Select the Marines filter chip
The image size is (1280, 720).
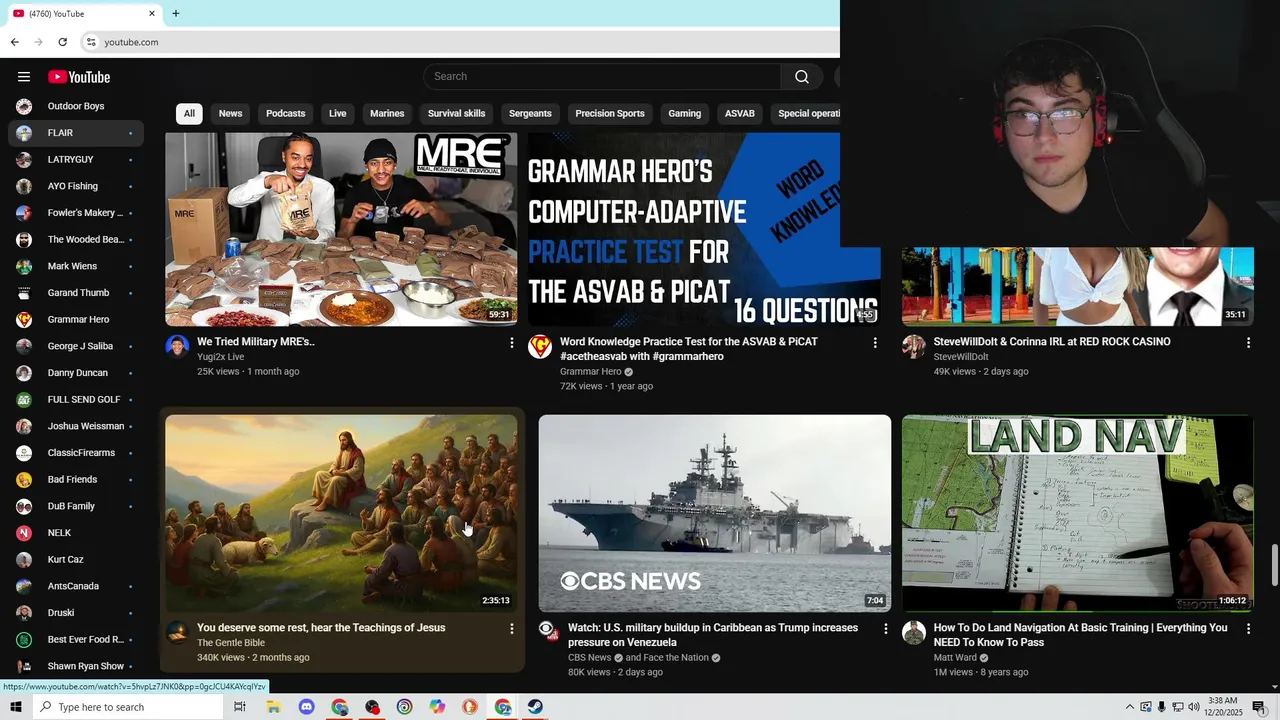[x=387, y=113]
